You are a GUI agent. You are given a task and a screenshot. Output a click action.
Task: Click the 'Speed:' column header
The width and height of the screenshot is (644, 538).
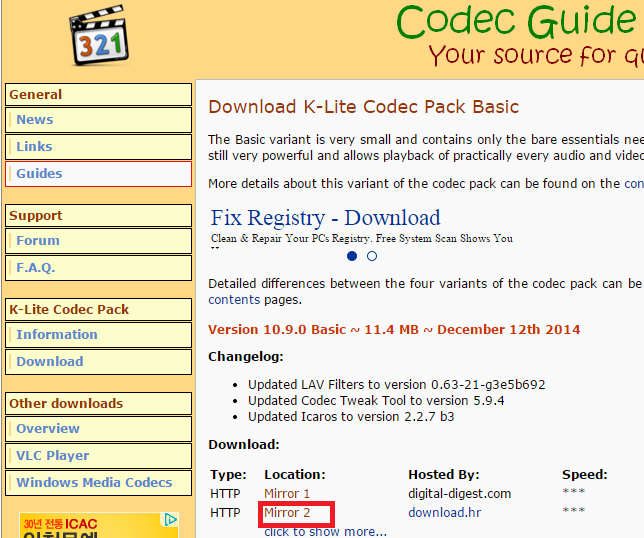click(x=584, y=475)
